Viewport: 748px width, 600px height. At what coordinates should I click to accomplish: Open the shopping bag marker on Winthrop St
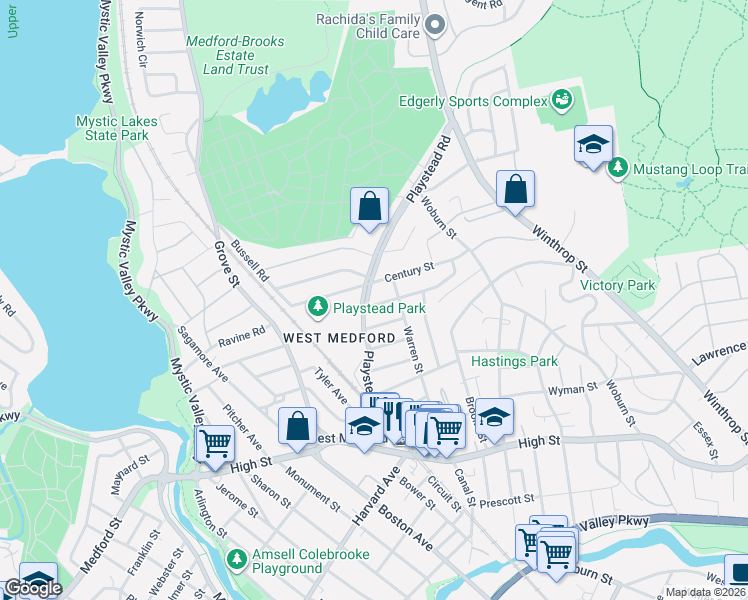(x=515, y=191)
